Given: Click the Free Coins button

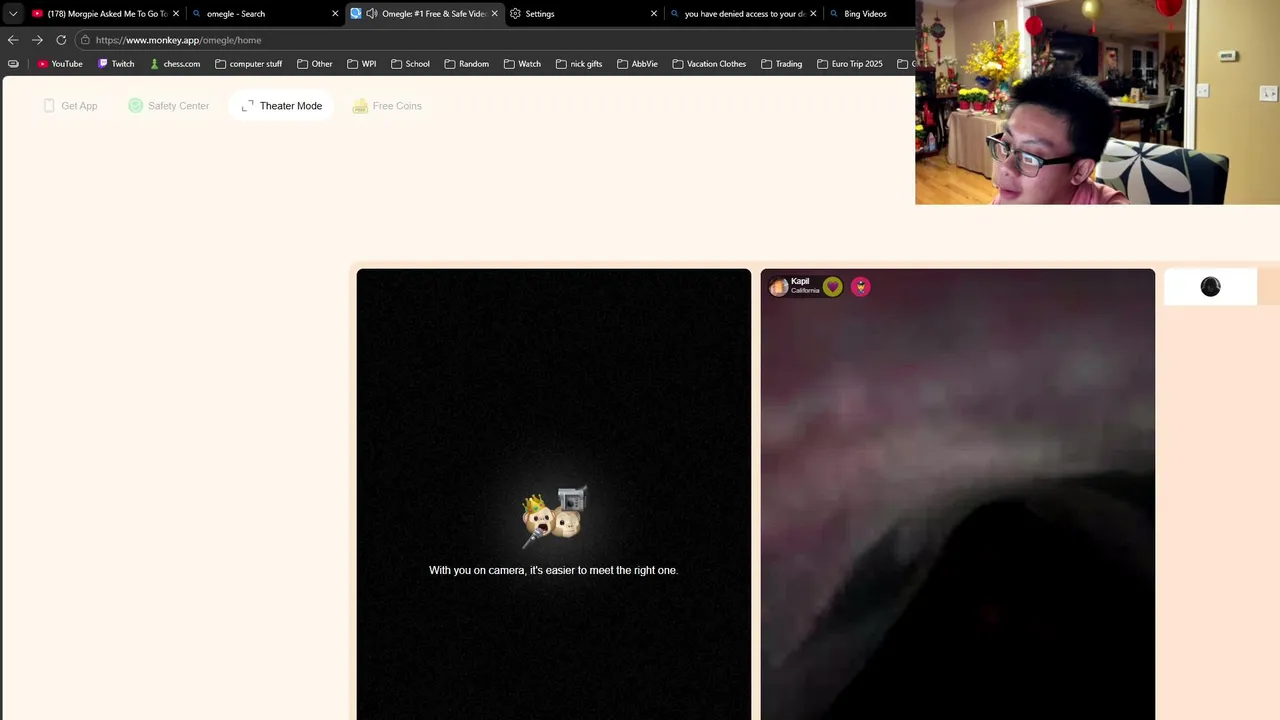Looking at the screenshot, I should click(x=387, y=106).
